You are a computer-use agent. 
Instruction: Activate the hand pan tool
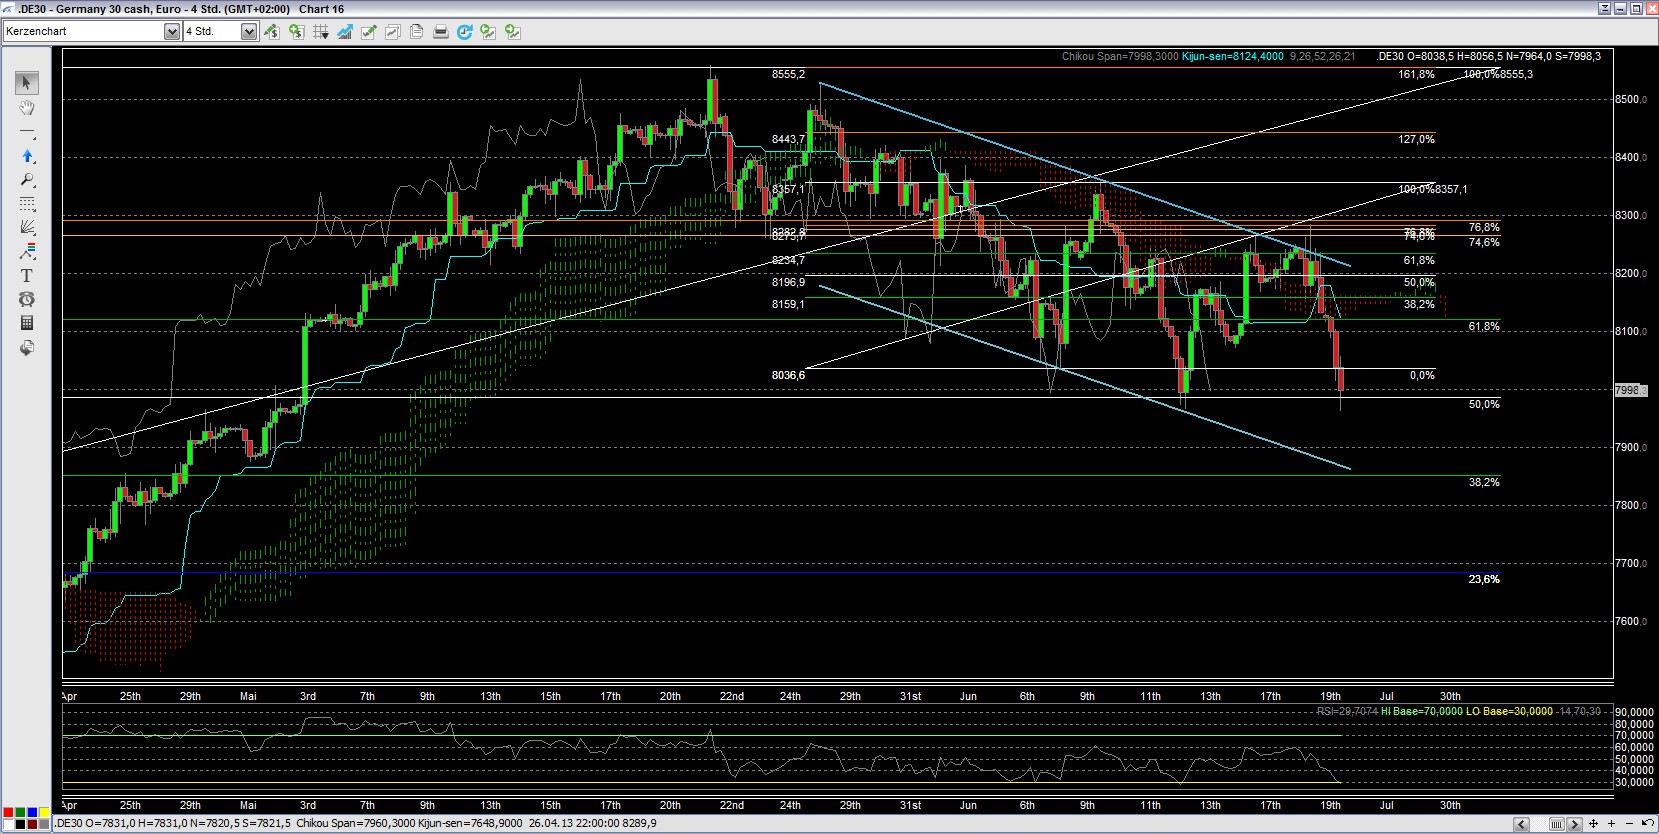pos(27,108)
